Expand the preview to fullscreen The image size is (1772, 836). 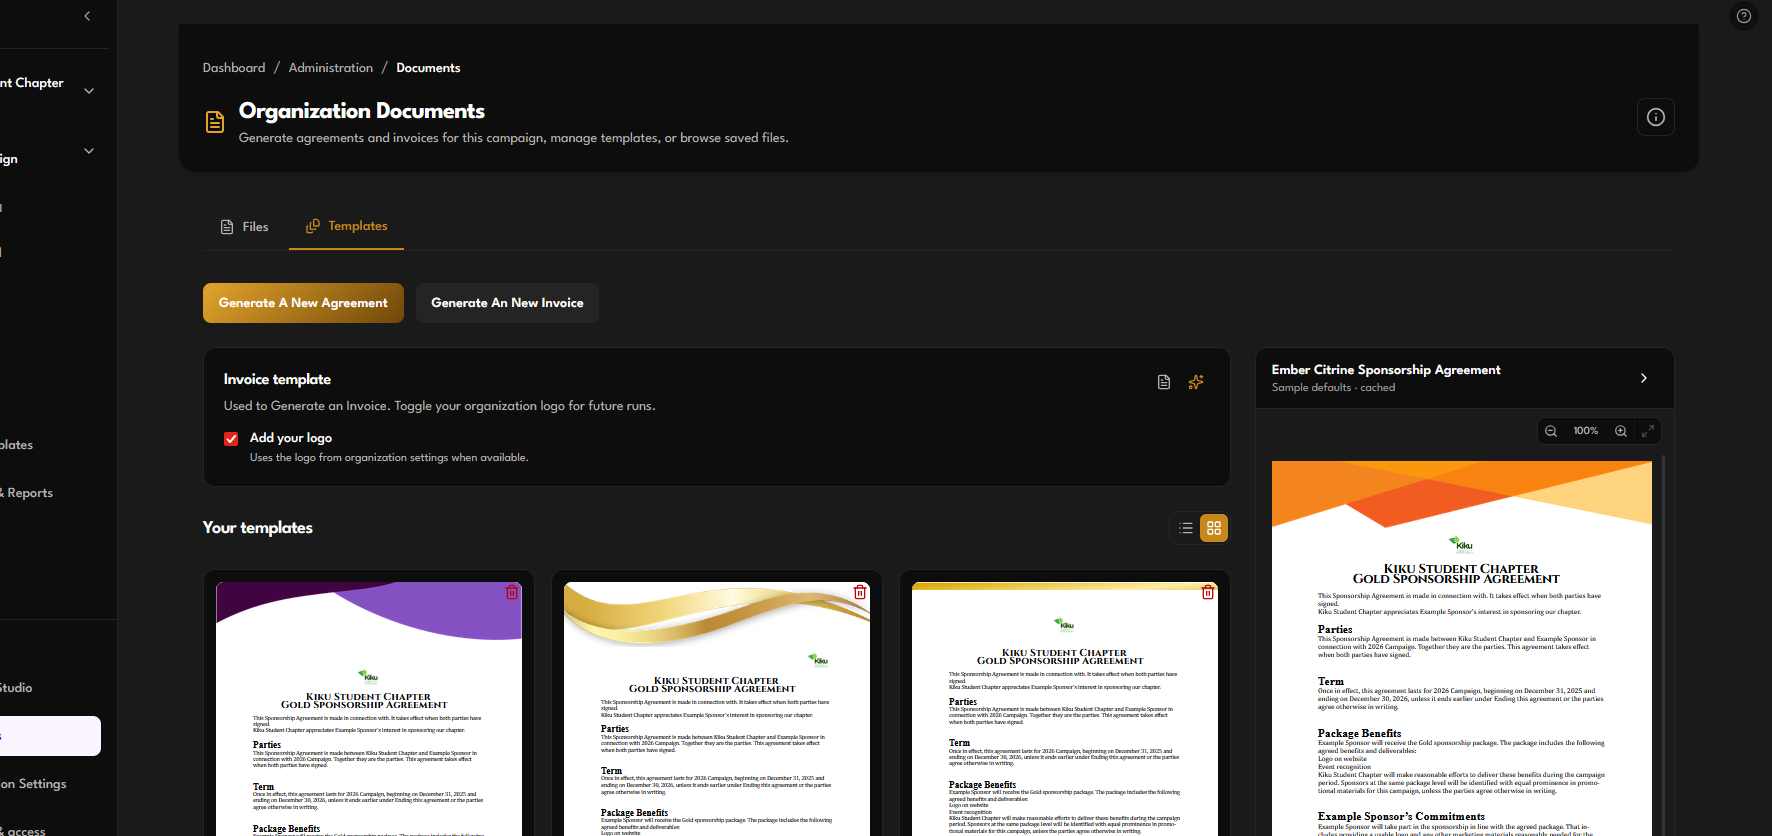click(x=1648, y=431)
